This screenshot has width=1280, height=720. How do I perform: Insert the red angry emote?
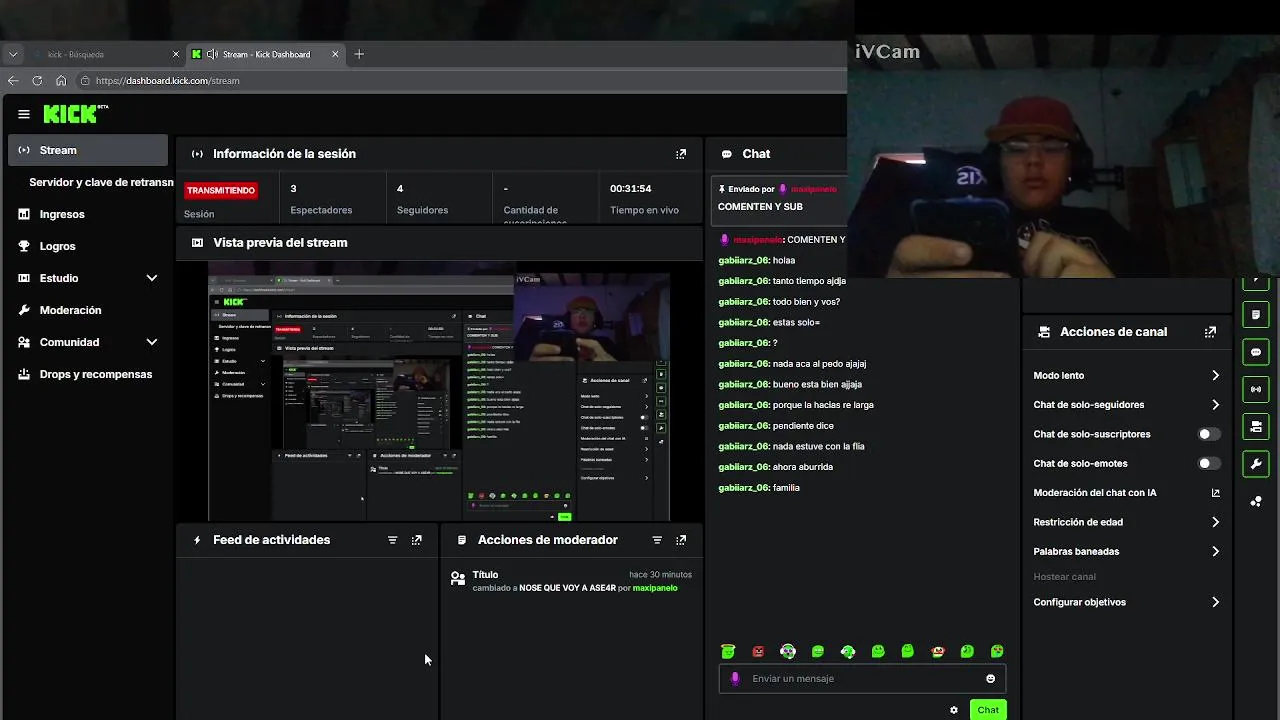758,652
